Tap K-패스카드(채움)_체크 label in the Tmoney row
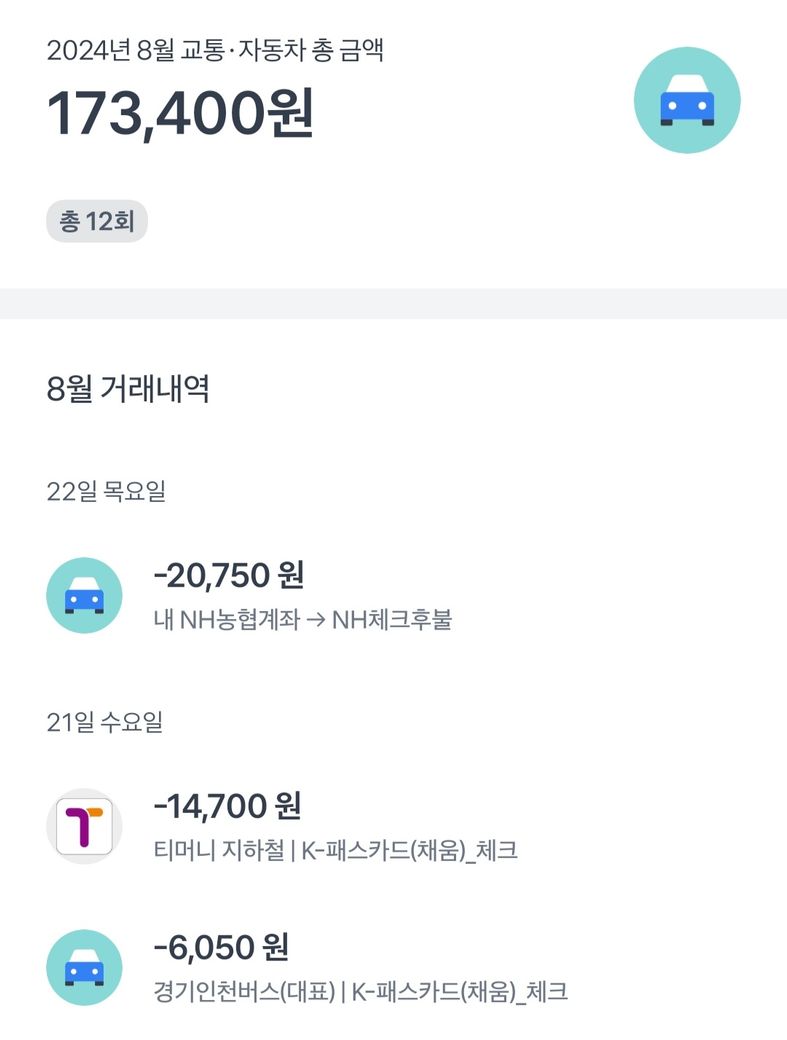Screen dimensions: 787x1040 [x=408, y=851]
